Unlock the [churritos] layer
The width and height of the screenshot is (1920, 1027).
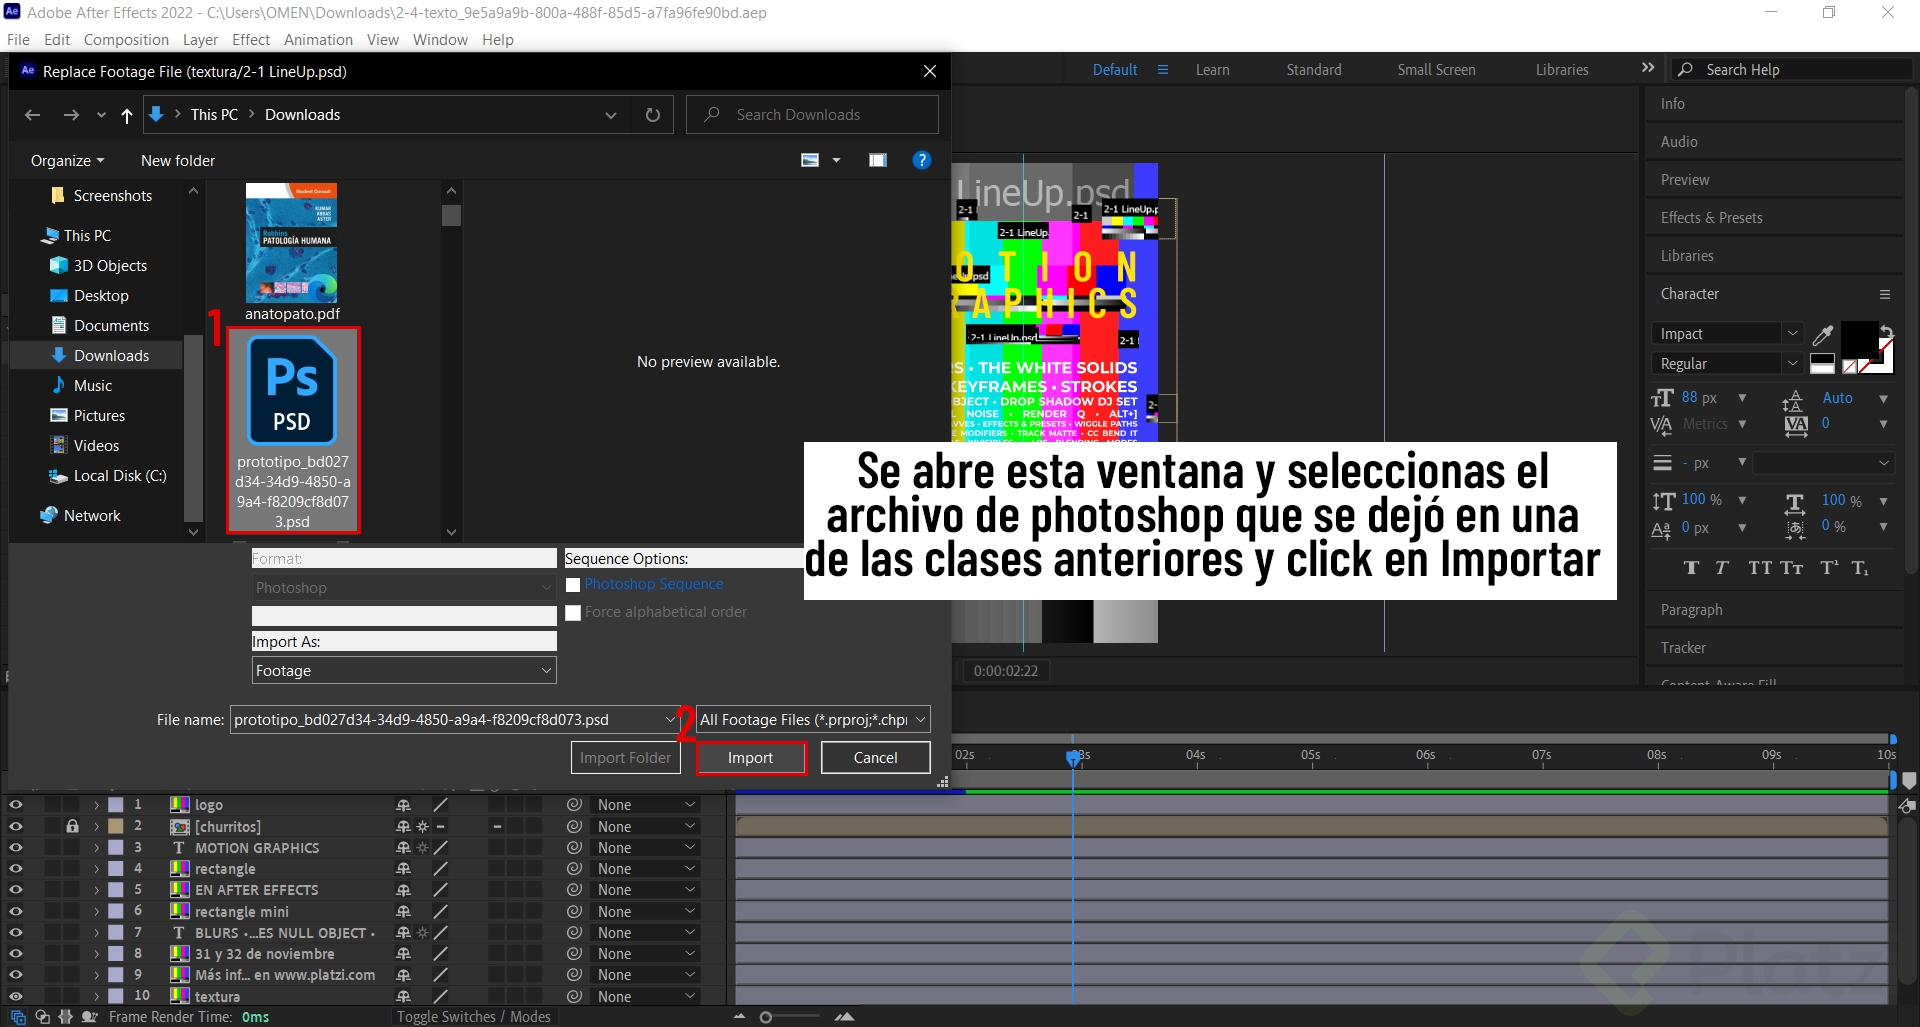pos(71,826)
